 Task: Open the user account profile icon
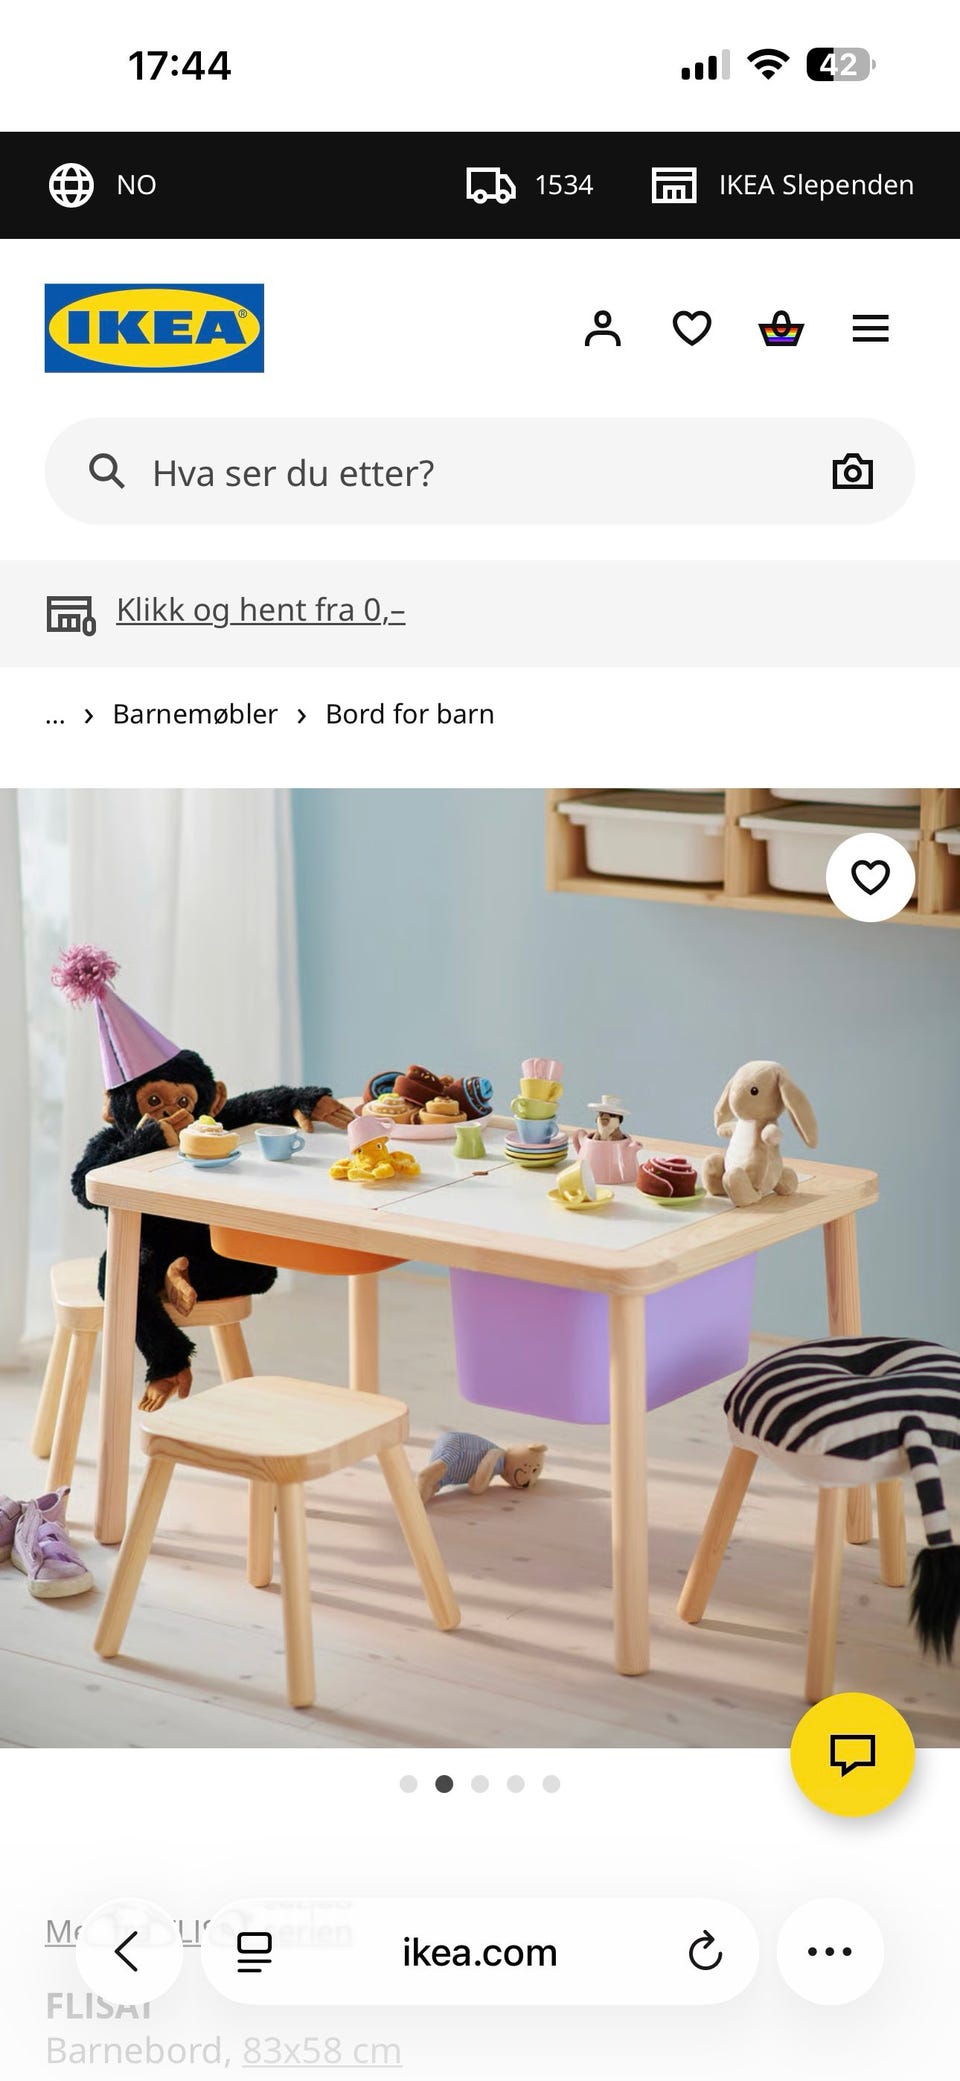click(602, 328)
